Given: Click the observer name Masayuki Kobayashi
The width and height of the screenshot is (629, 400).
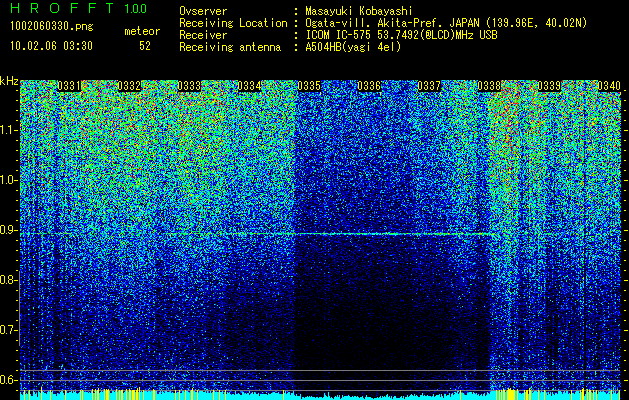Looking at the screenshot, I should (x=359, y=11).
